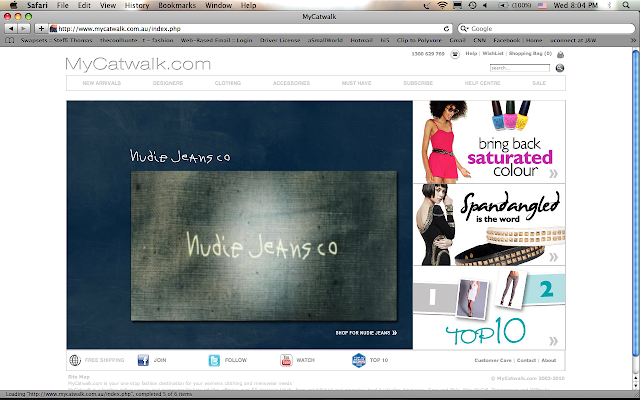Open the View menu
The height and width of the screenshot is (400, 640).
point(108,5)
